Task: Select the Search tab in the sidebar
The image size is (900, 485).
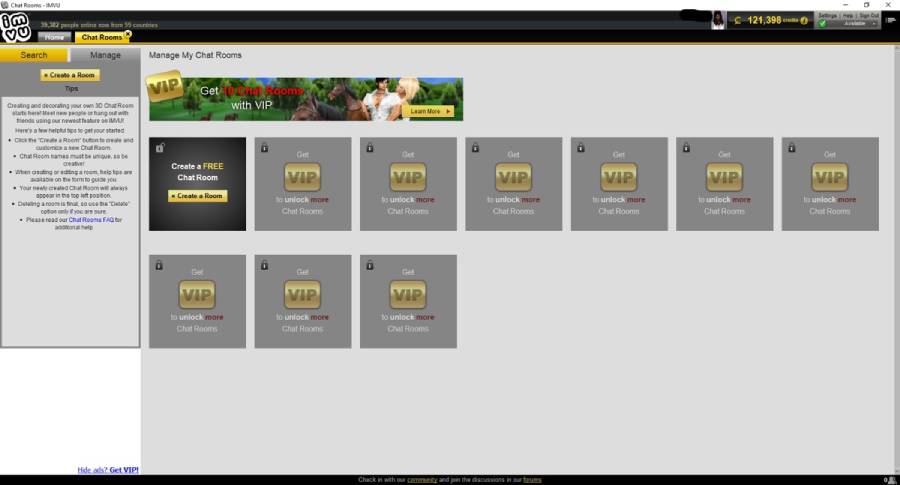Action: pyautogui.click(x=34, y=55)
